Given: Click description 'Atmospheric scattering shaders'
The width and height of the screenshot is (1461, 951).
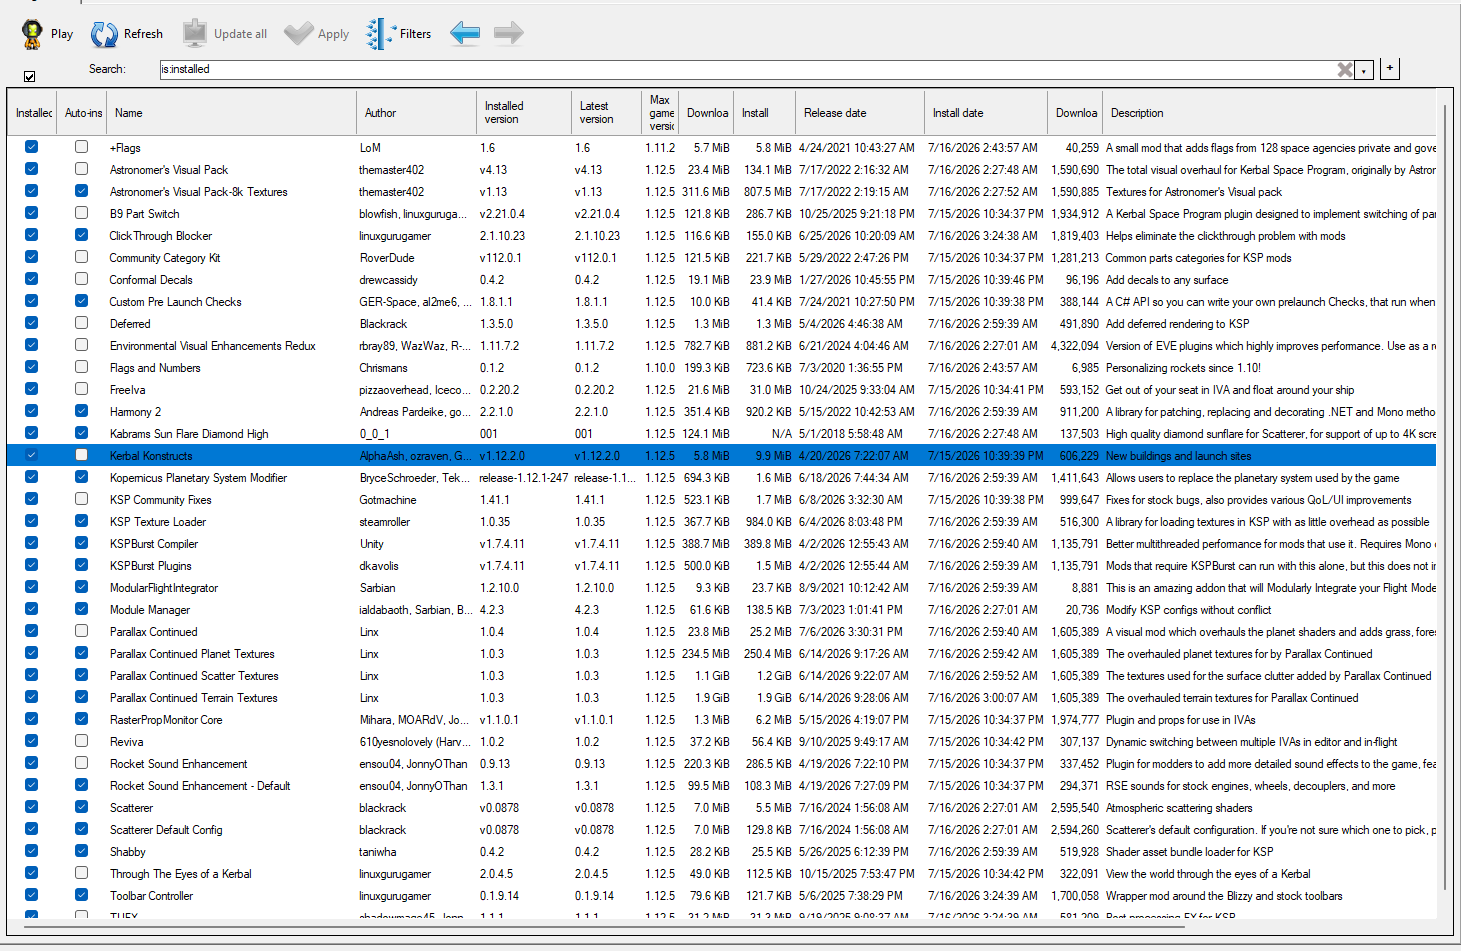Looking at the screenshot, I should [x=1179, y=808].
